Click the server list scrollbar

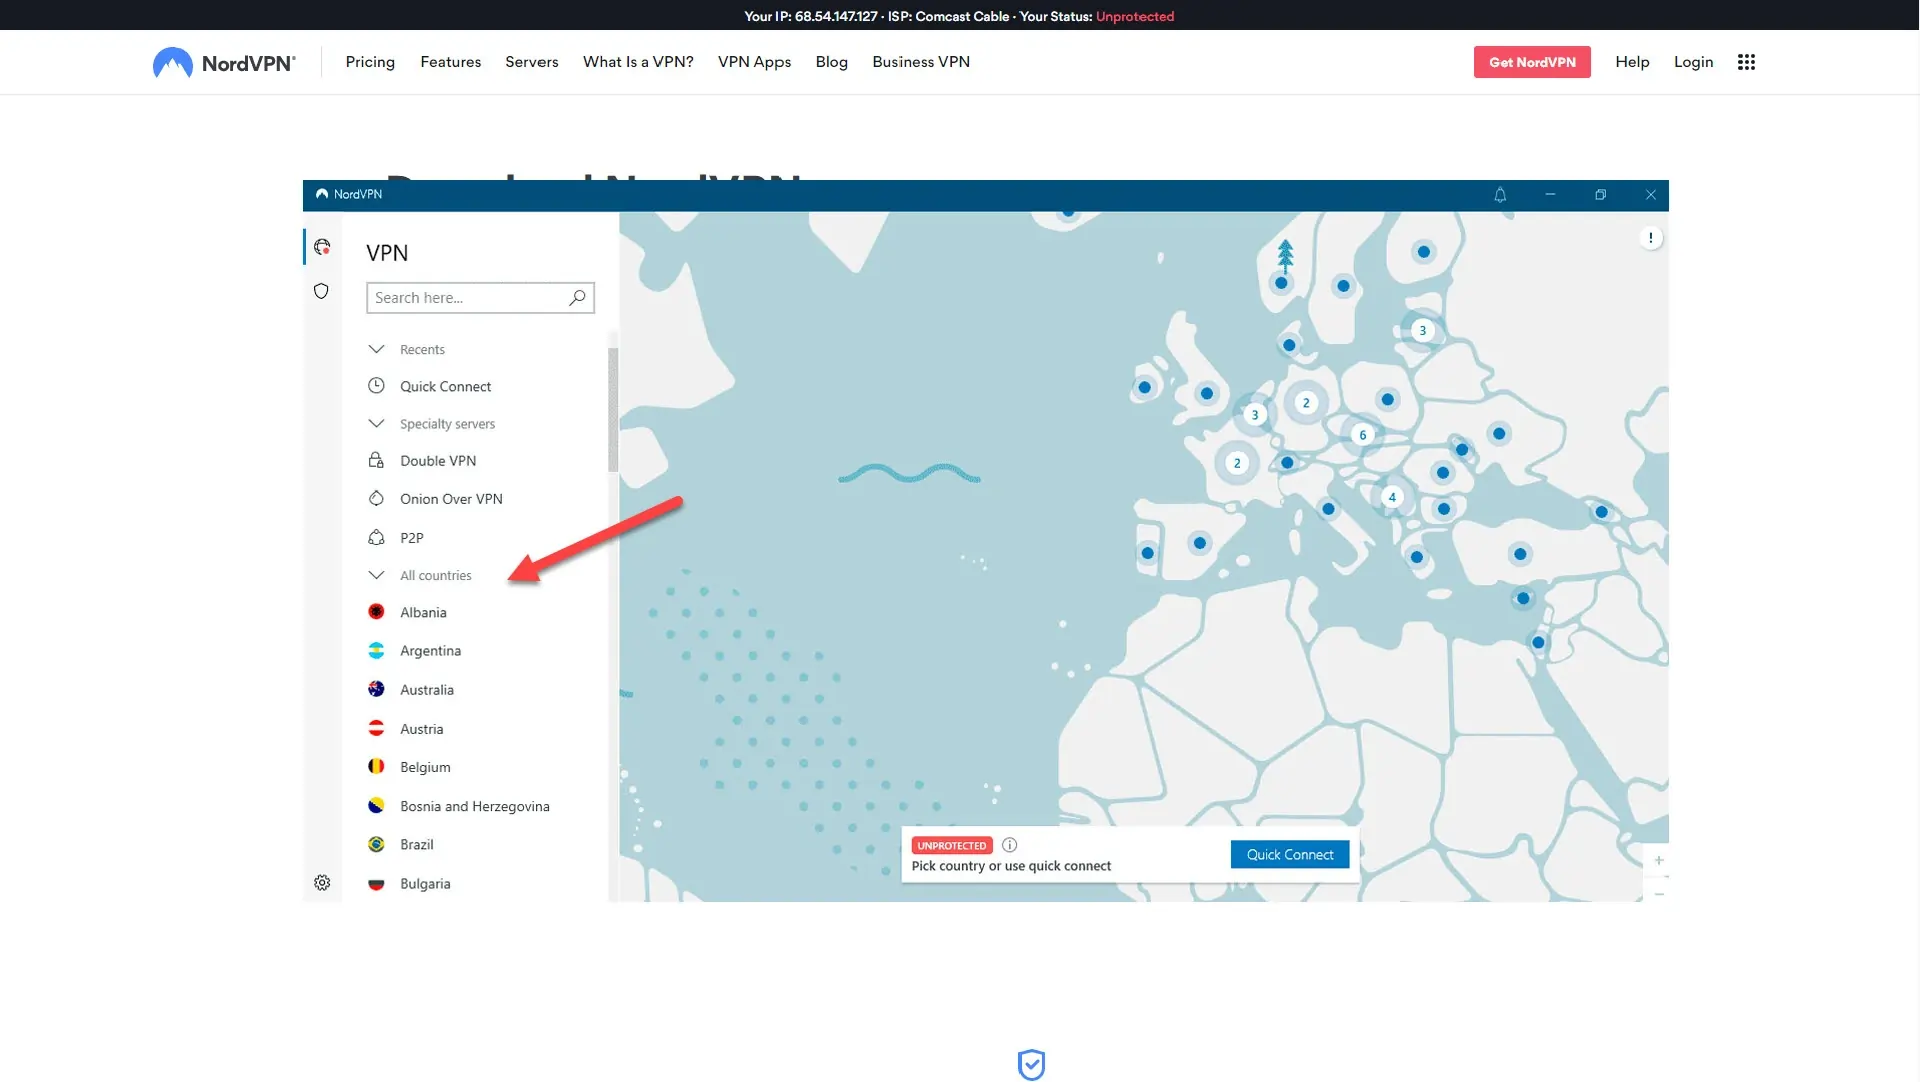click(613, 410)
